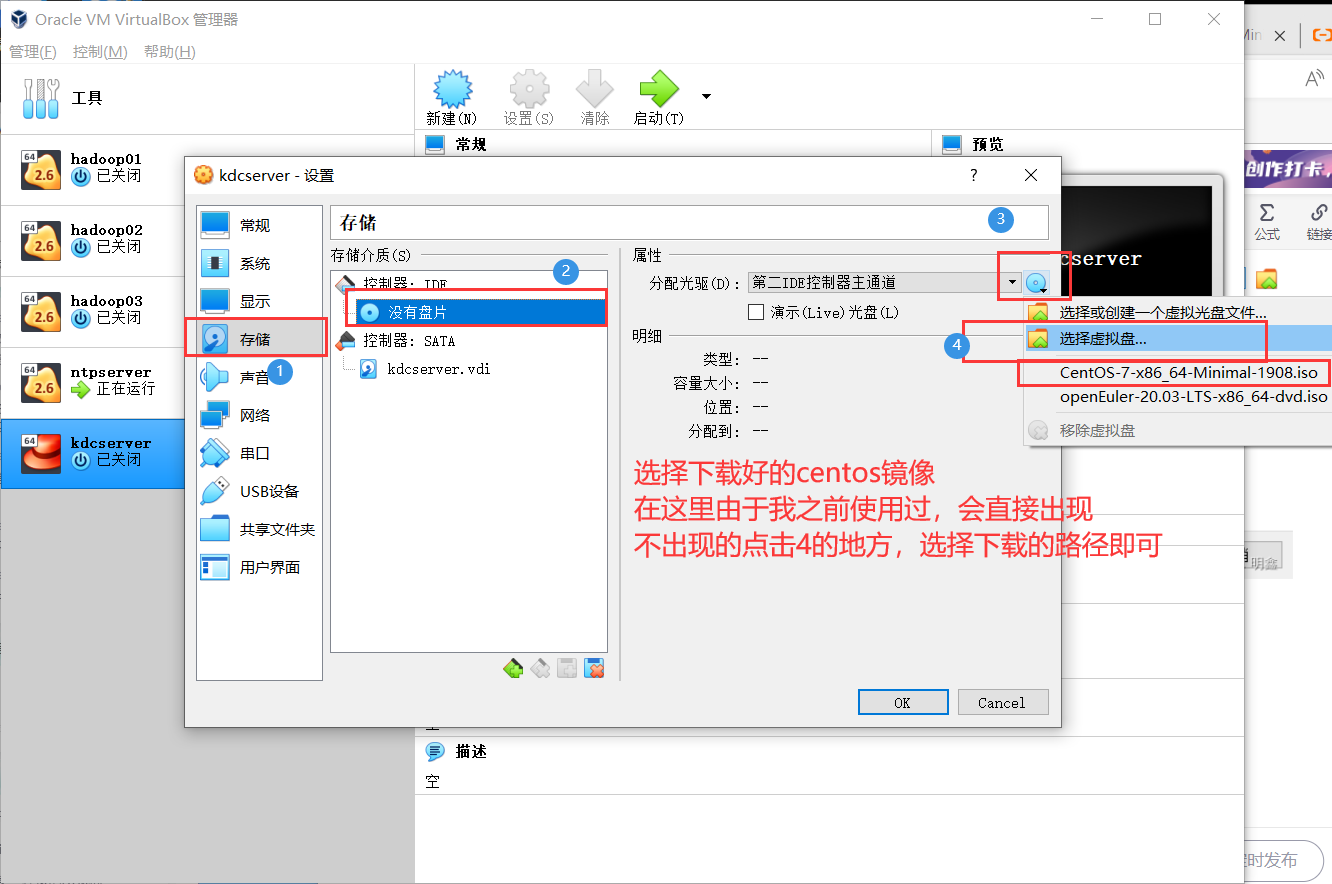This screenshot has width=1332, height=884.
Task: Click the add storage controller icon
Action: [x=514, y=668]
